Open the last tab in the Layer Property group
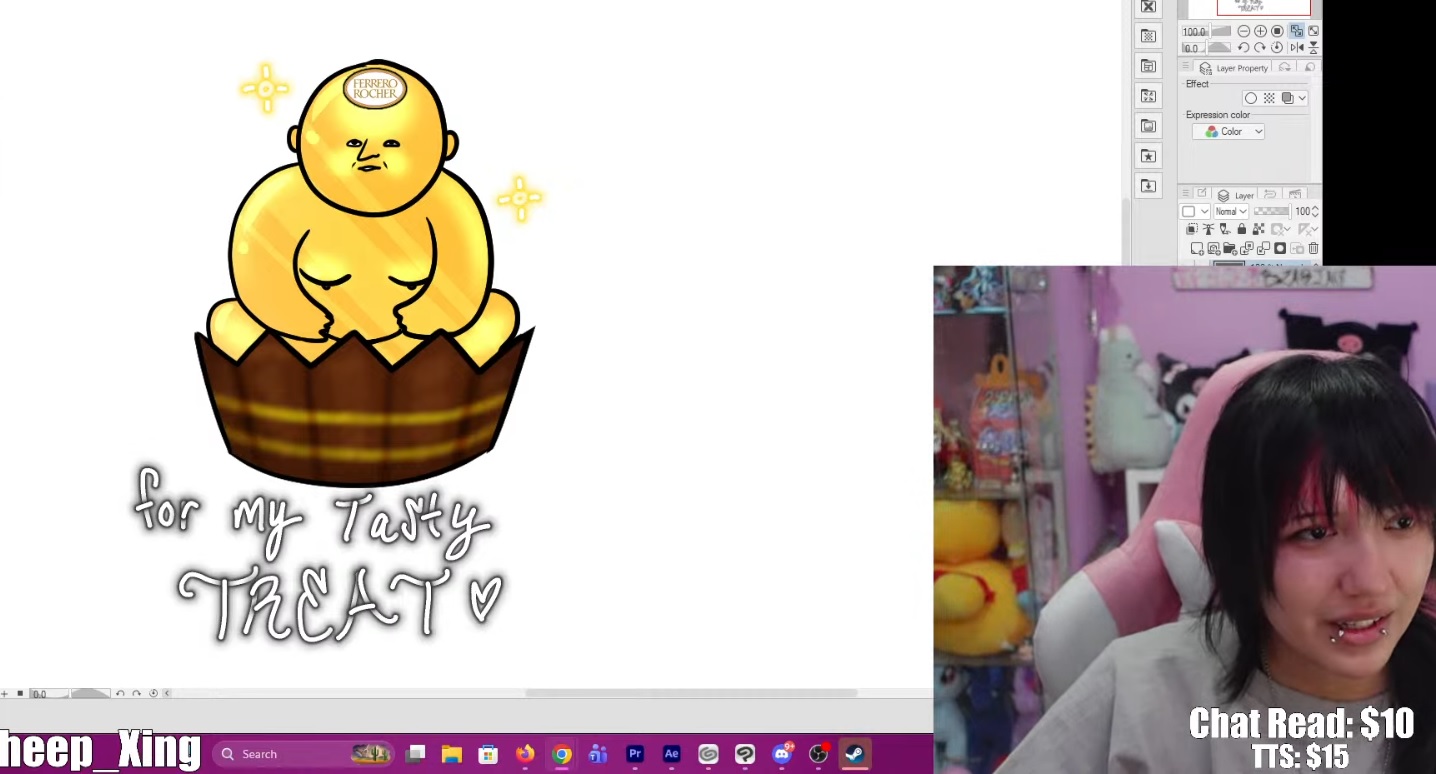 pos(1310,68)
